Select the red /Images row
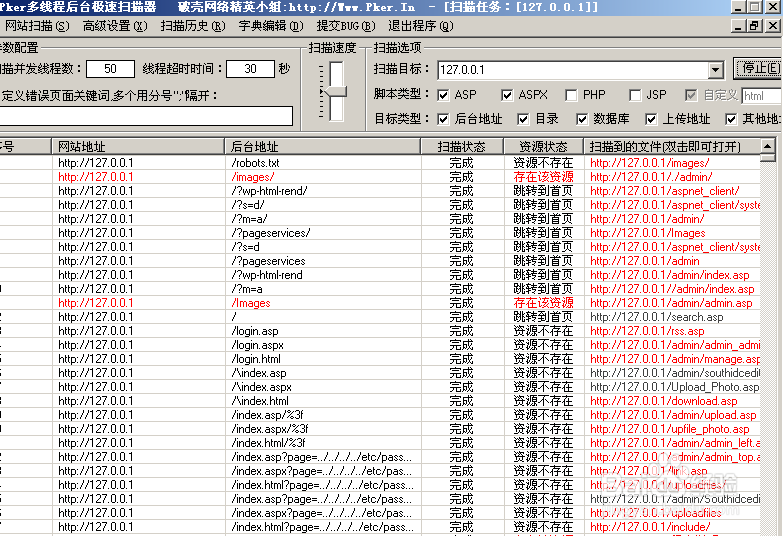The image size is (783, 536). 292,303
